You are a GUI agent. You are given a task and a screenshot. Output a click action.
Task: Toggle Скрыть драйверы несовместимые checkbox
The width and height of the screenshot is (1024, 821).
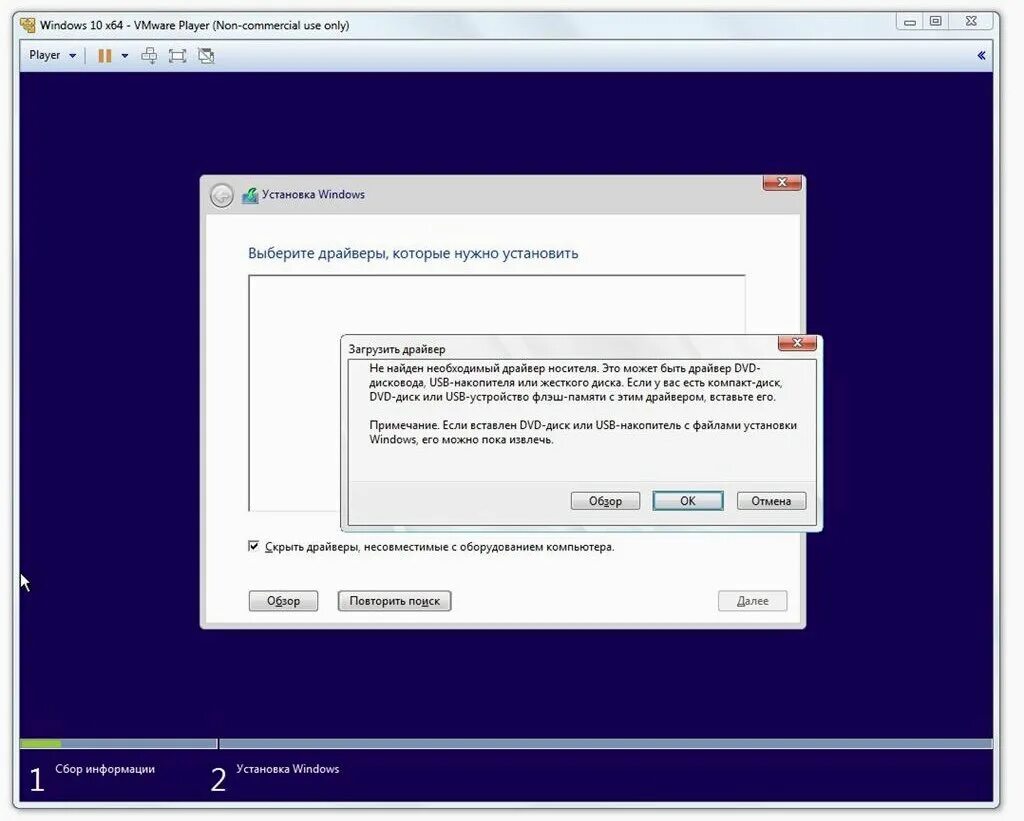pos(253,546)
